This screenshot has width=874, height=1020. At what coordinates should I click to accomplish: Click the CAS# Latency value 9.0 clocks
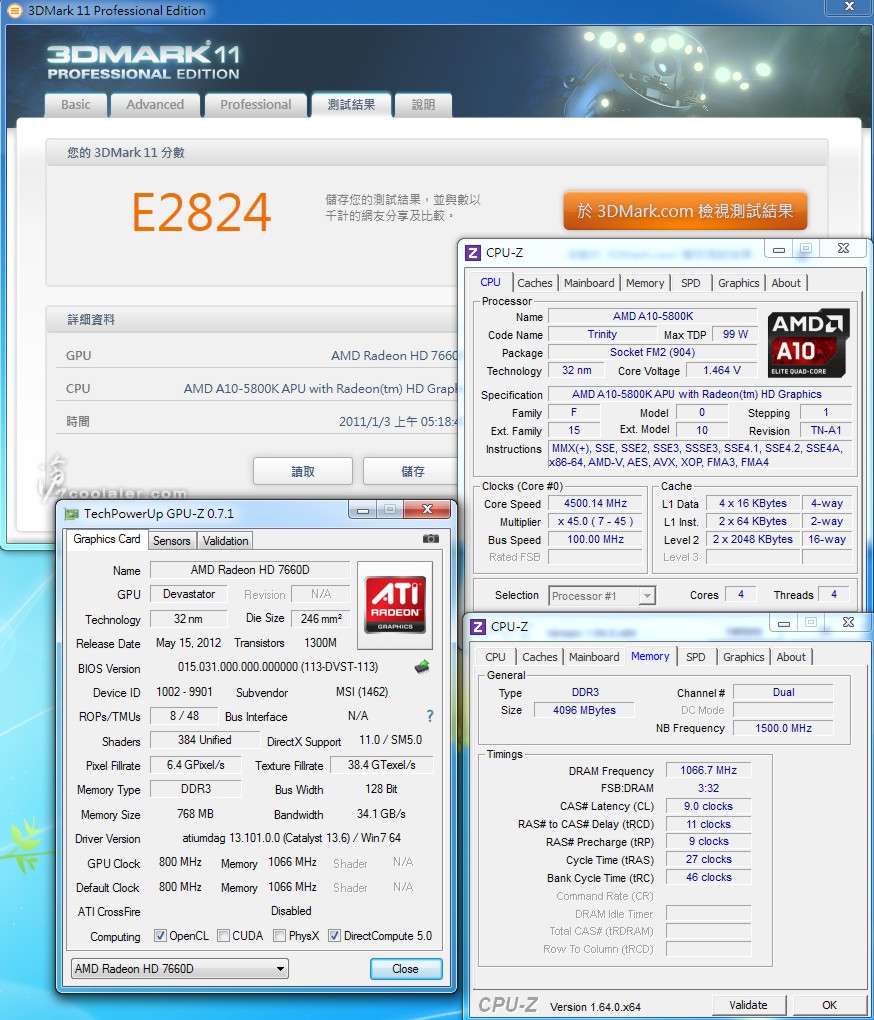708,806
